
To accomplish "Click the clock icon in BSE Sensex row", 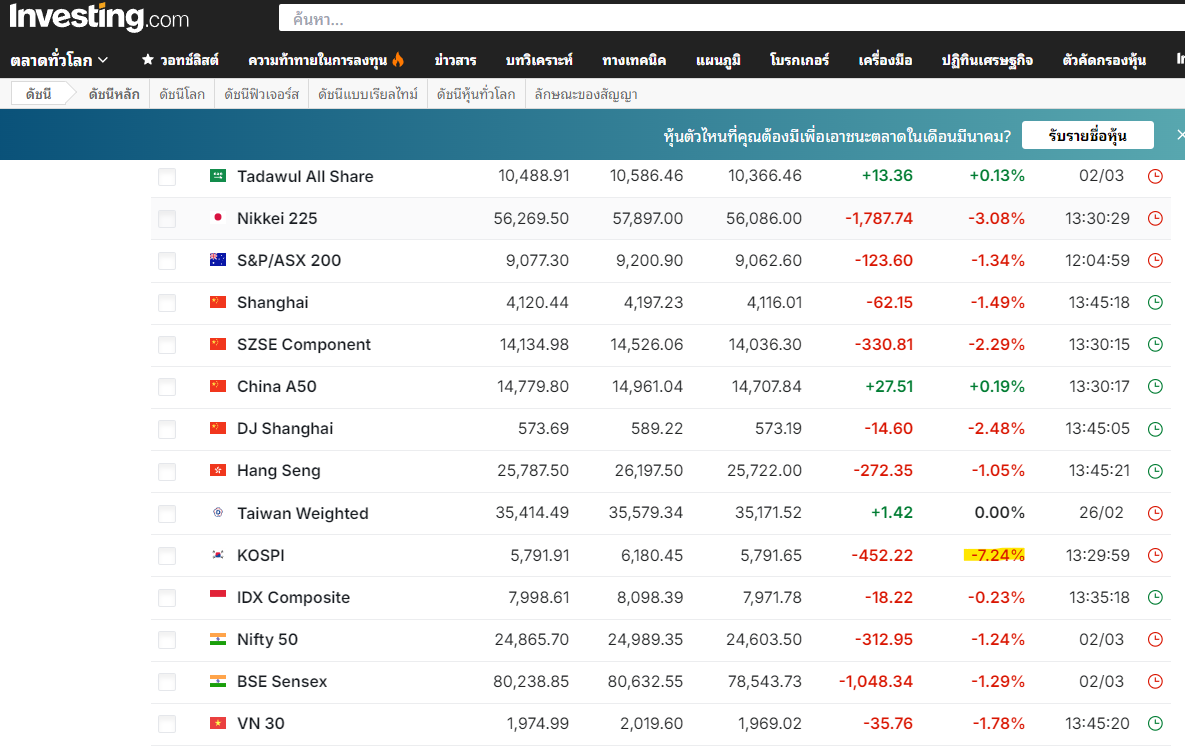I will click(x=1155, y=681).
